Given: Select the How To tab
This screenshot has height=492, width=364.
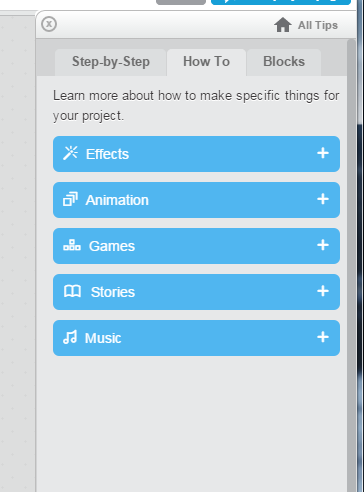Looking at the screenshot, I should 206,62.
